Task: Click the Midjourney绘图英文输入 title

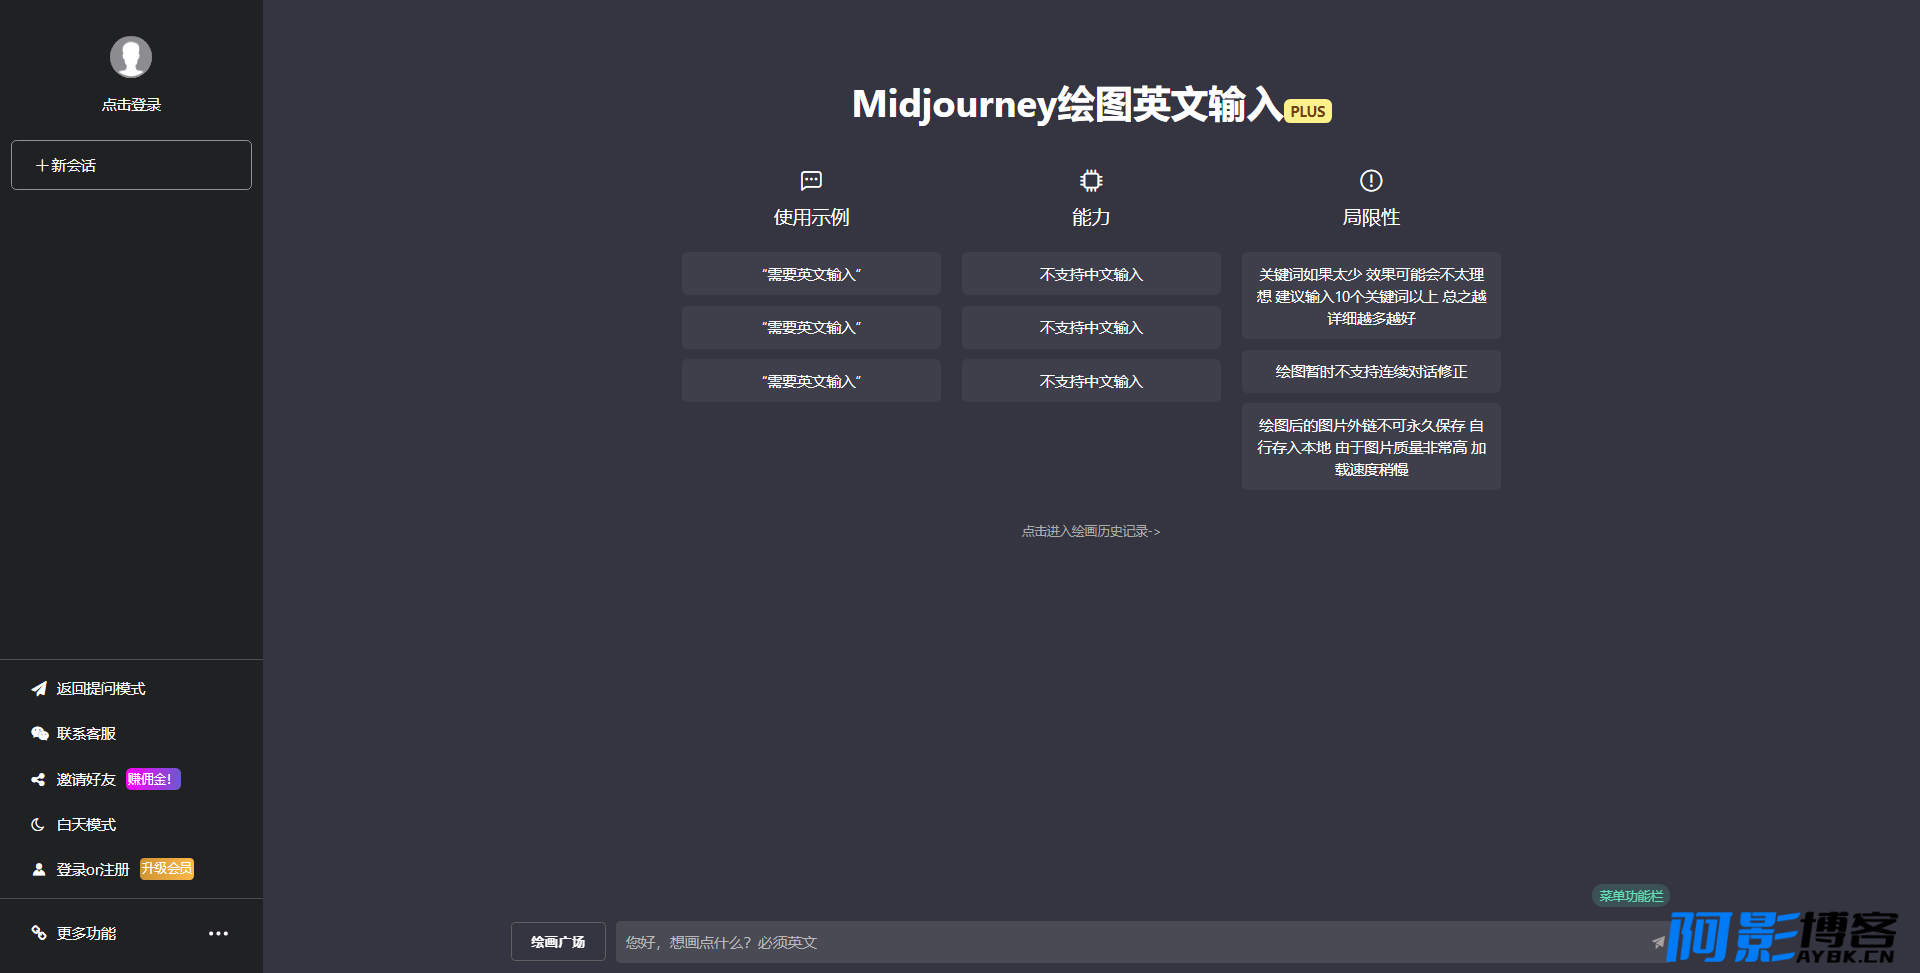Action: coord(1067,104)
